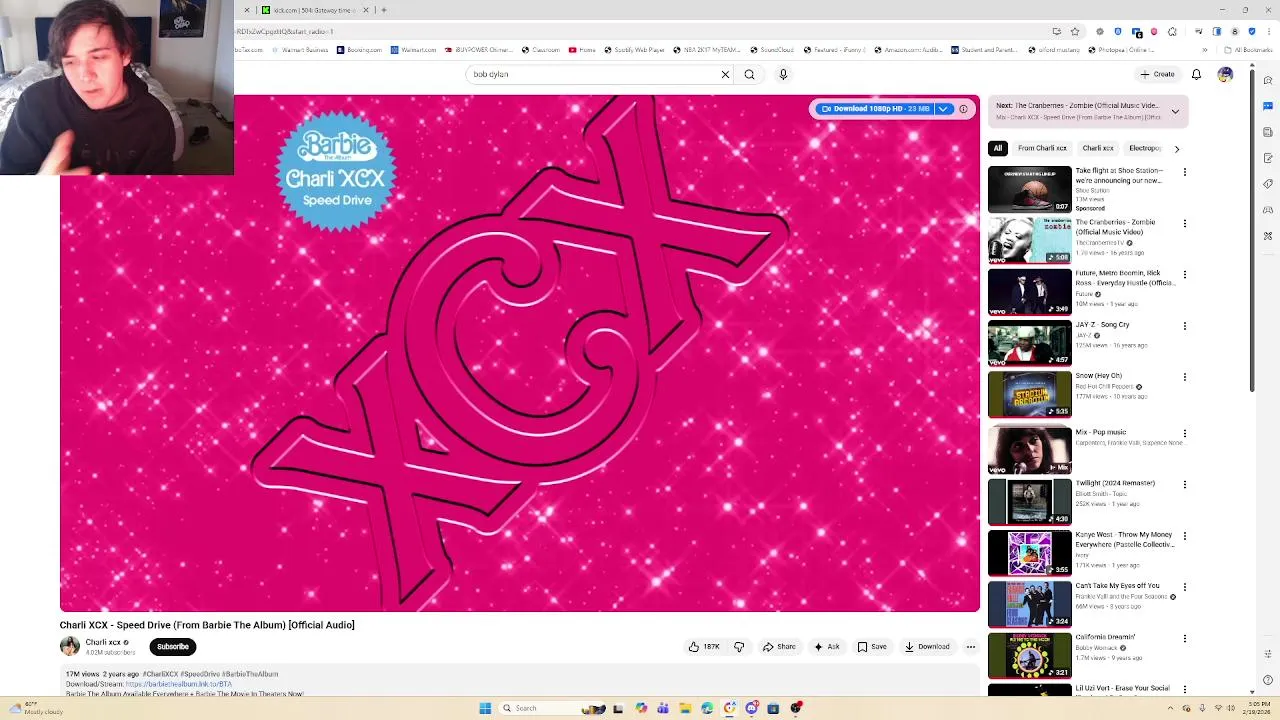Image resolution: width=1280 pixels, height=720 pixels.
Task: Open options menu for Snow (Hey Oh)
Action: pyautogui.click(x=1185, y=377)
